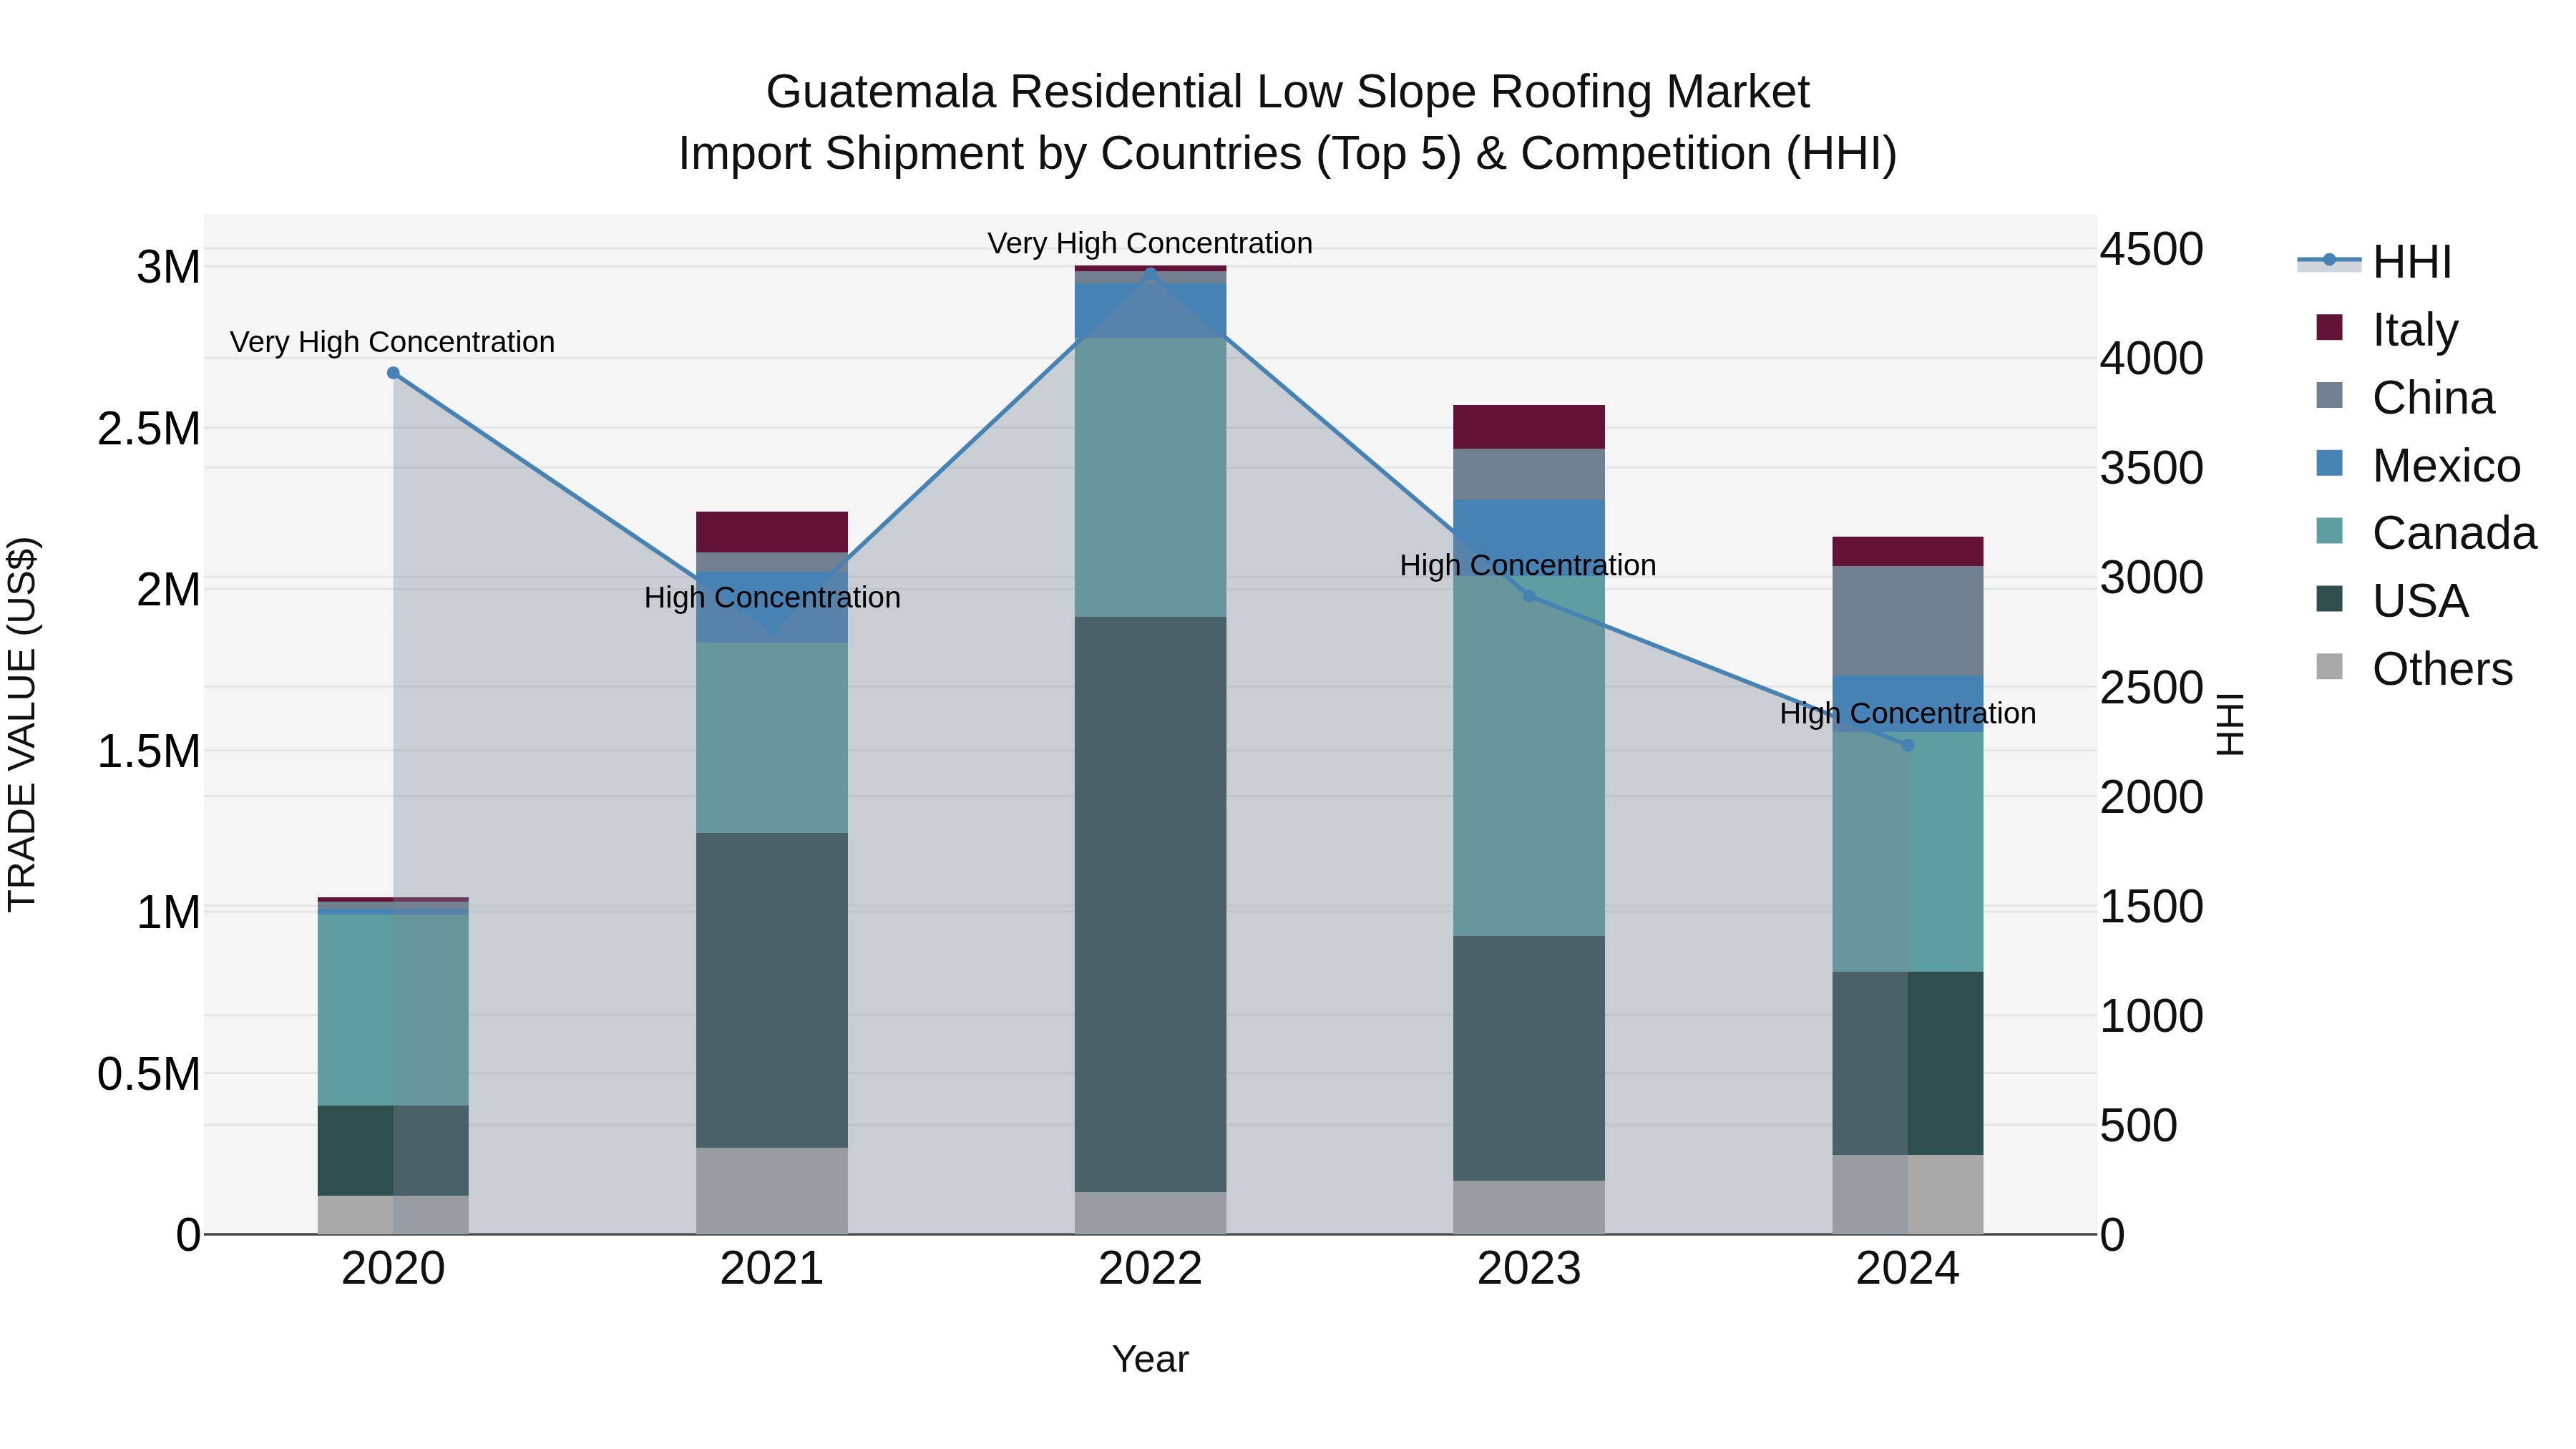Click the 2024 Others bar segment
The image size is (2576, 1449).
(1907, 1195)
